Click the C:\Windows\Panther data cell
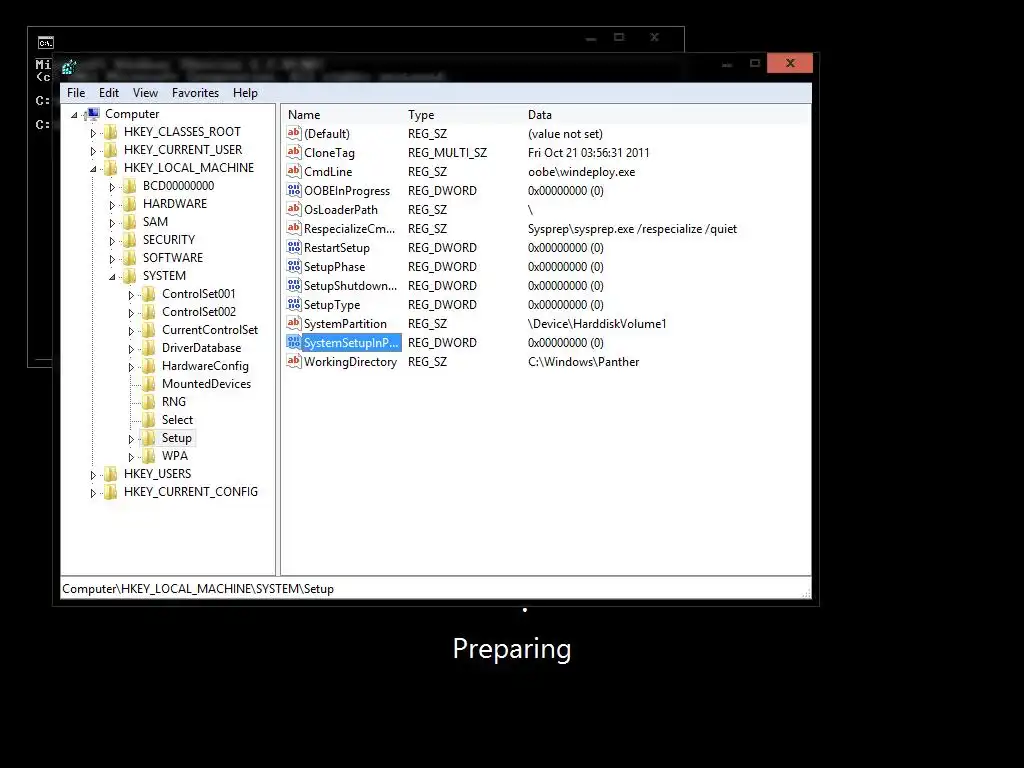1024x768 pixels. coord(583,362)
